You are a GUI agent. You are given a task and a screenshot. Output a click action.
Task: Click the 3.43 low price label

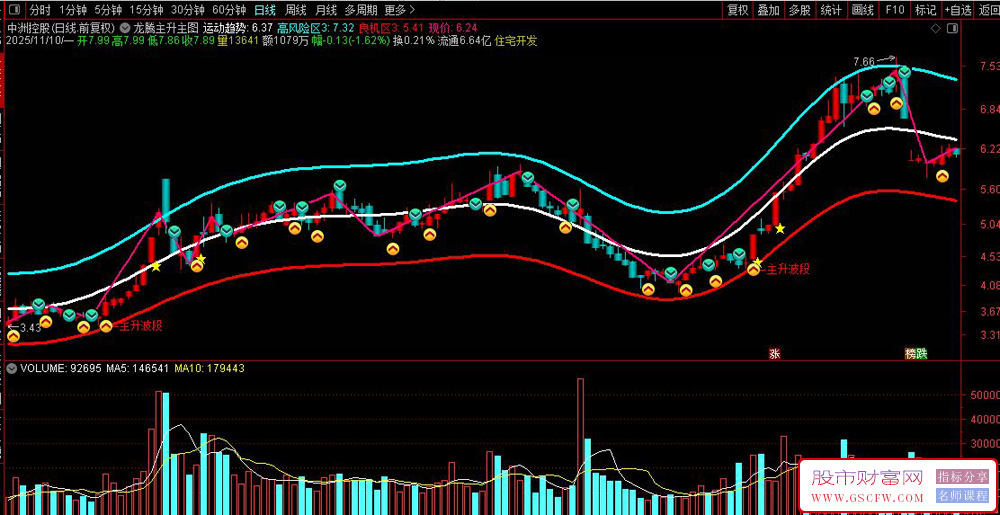[x=31, y=328]
